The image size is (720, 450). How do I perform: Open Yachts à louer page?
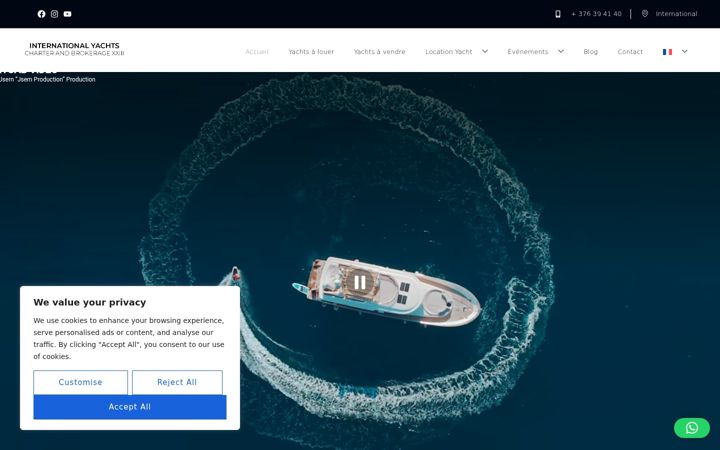311,52
